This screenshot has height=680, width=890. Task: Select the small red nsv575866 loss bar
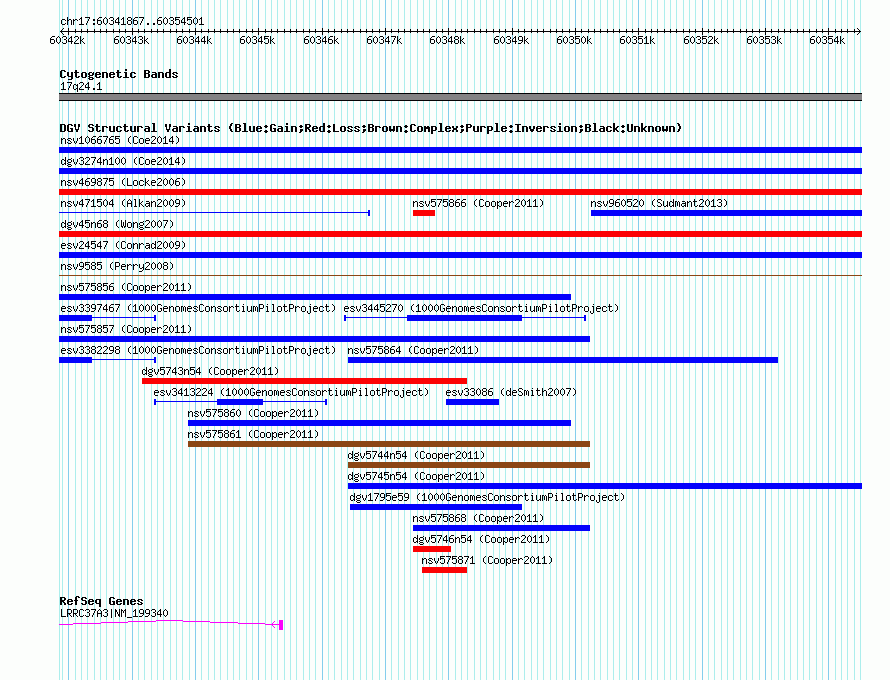423,213
